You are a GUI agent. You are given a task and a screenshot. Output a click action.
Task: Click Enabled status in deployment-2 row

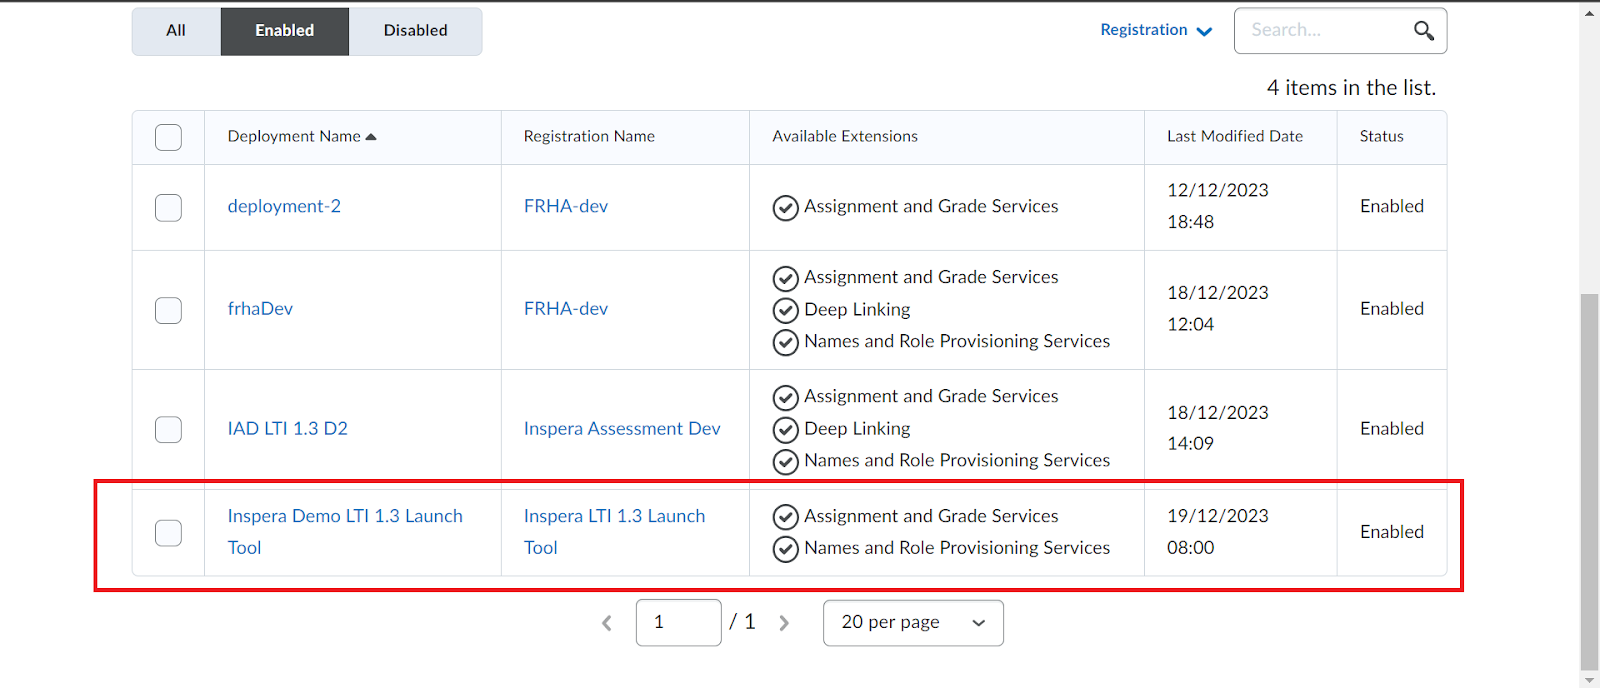pyautogui.click(x=1392, y=206)
